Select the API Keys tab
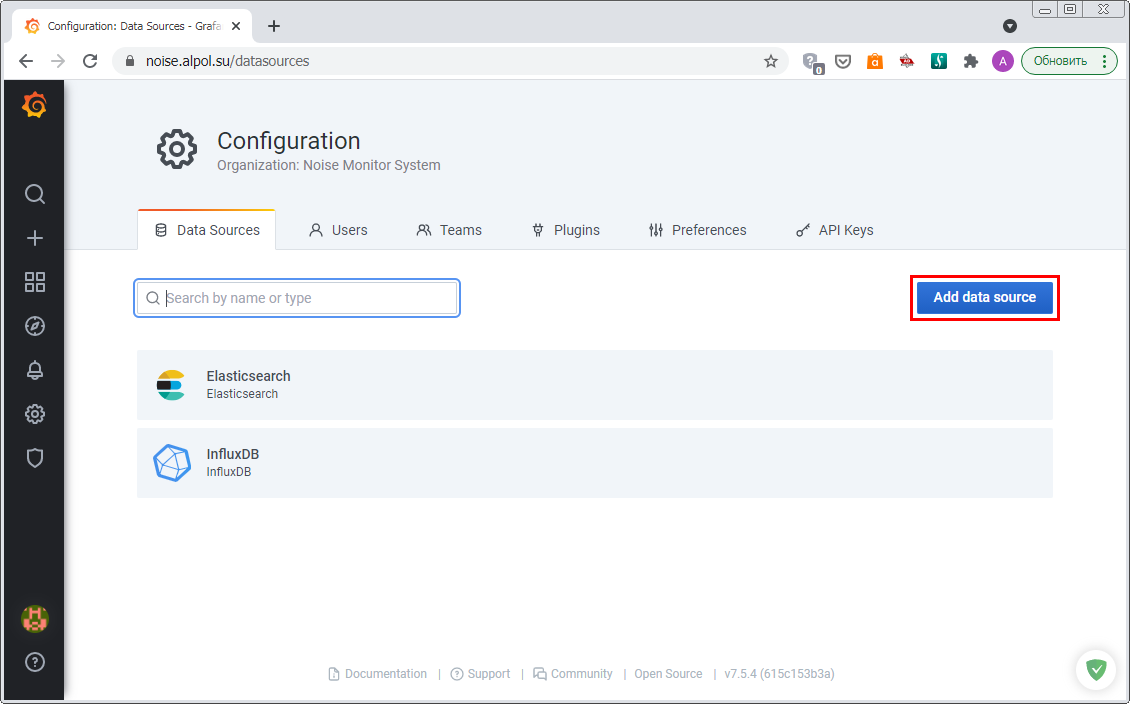The image size is (1130, 704). tap(834, 230)
